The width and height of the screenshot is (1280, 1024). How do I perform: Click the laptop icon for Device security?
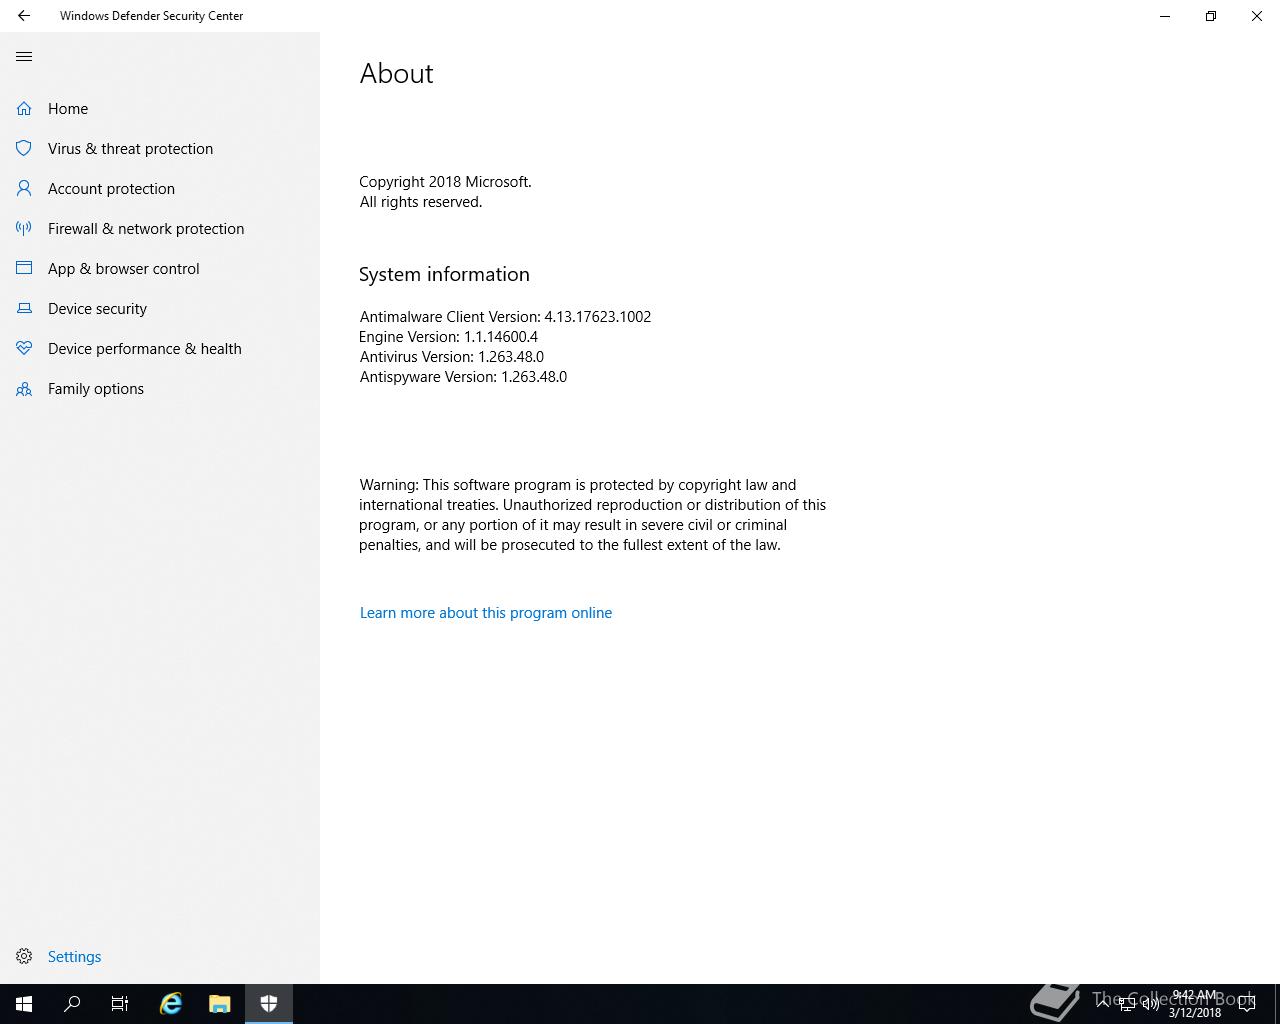click(24, 308)
